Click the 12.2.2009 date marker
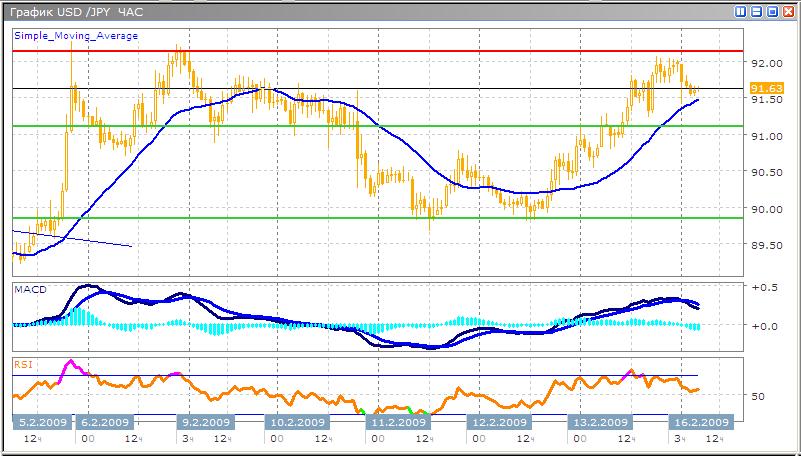The image size is (801, 456). coord(500,422)
